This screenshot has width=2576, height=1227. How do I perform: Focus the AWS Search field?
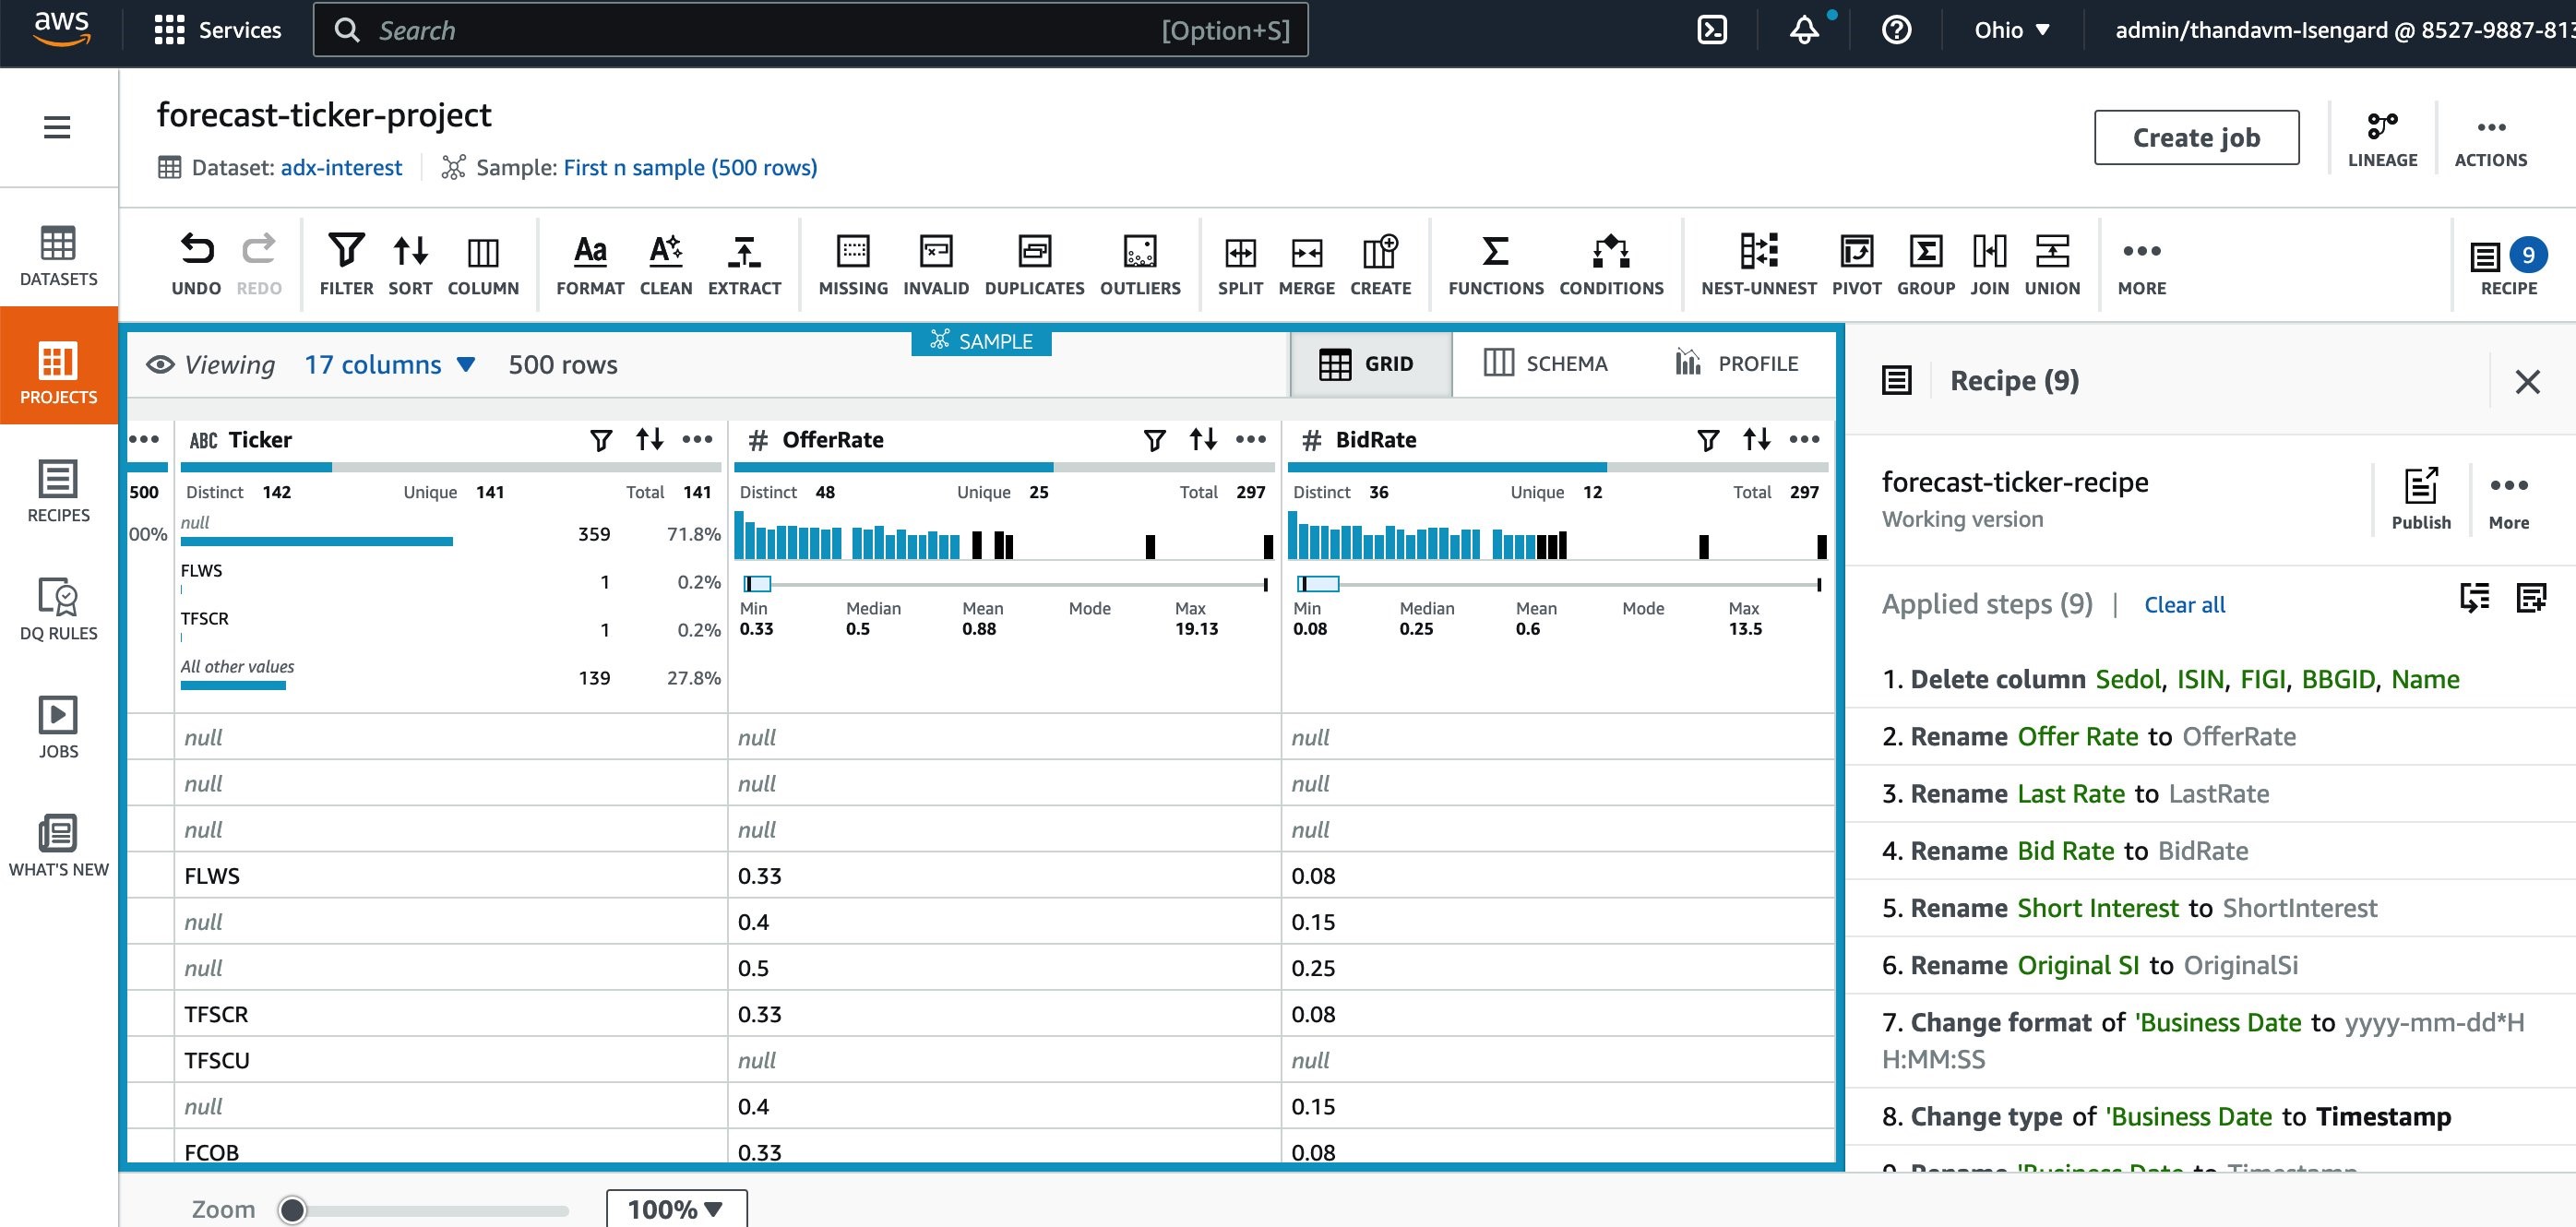pyautogui.click(x=810, y=30)
